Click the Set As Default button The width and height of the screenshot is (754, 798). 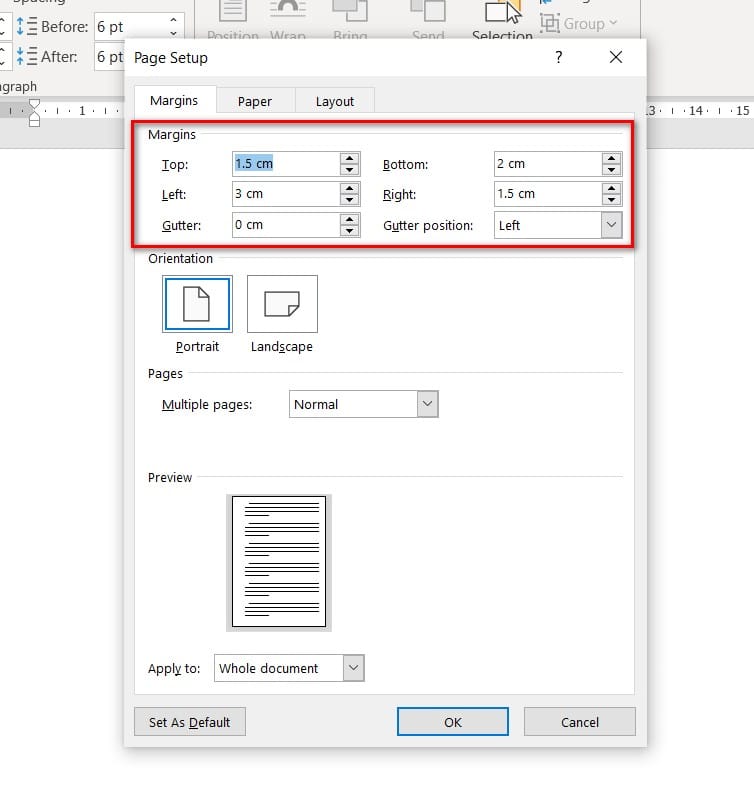190,722
